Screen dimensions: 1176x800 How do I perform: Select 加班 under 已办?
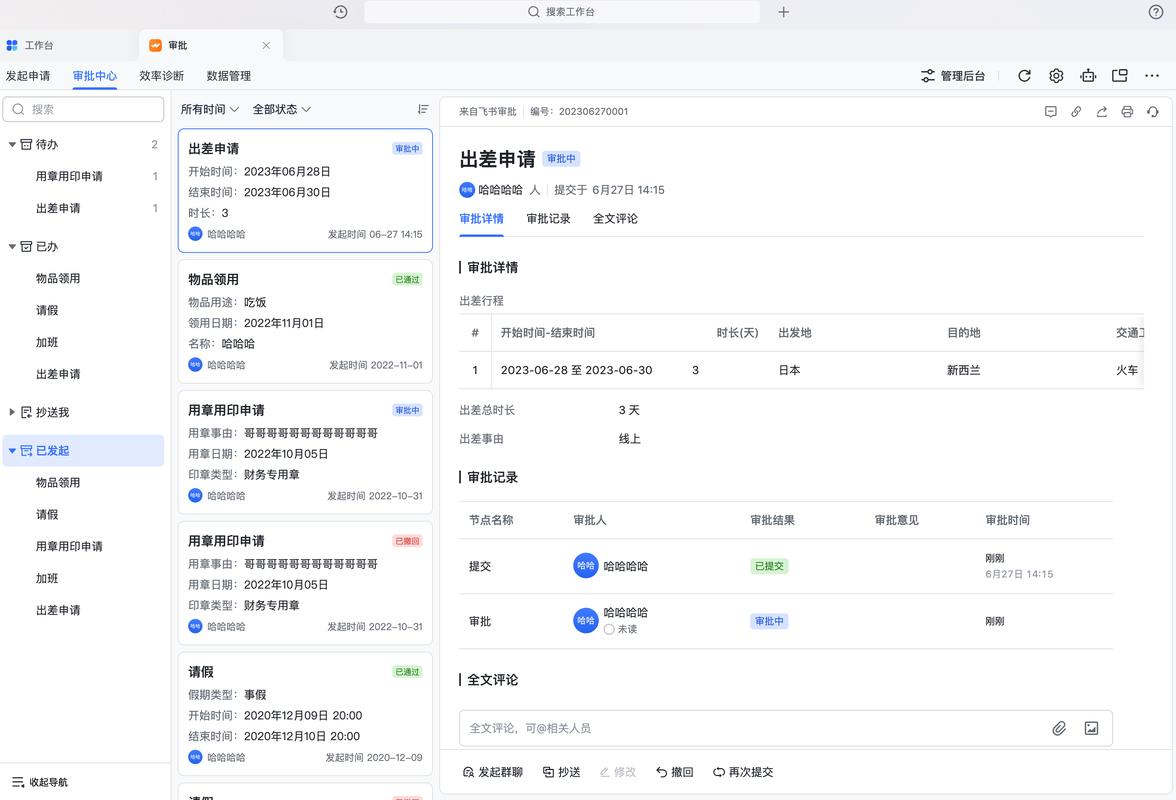coord(83,343)
